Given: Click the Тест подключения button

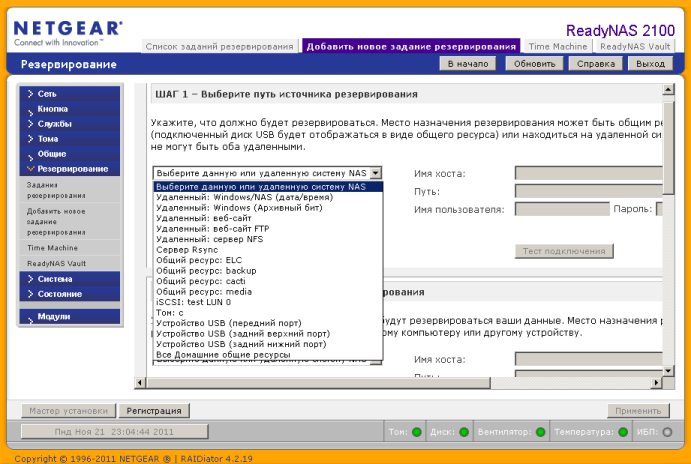Looking at the screenshot, I should (x=564, y=251).
